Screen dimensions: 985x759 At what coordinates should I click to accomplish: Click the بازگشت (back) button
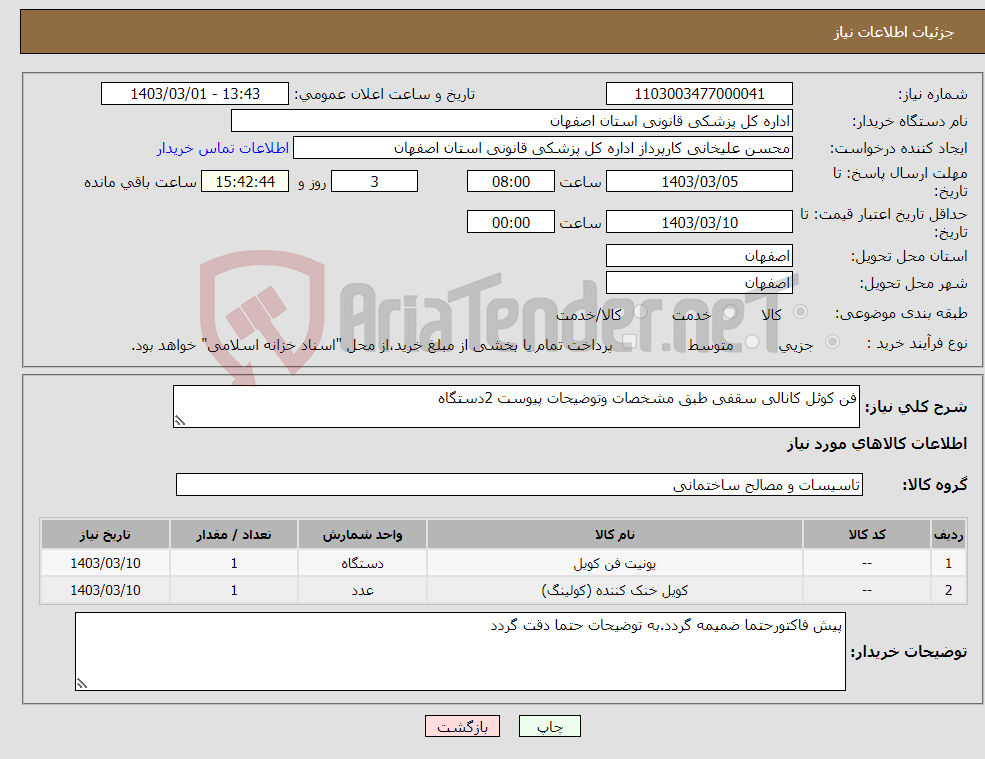coord(462,726)
